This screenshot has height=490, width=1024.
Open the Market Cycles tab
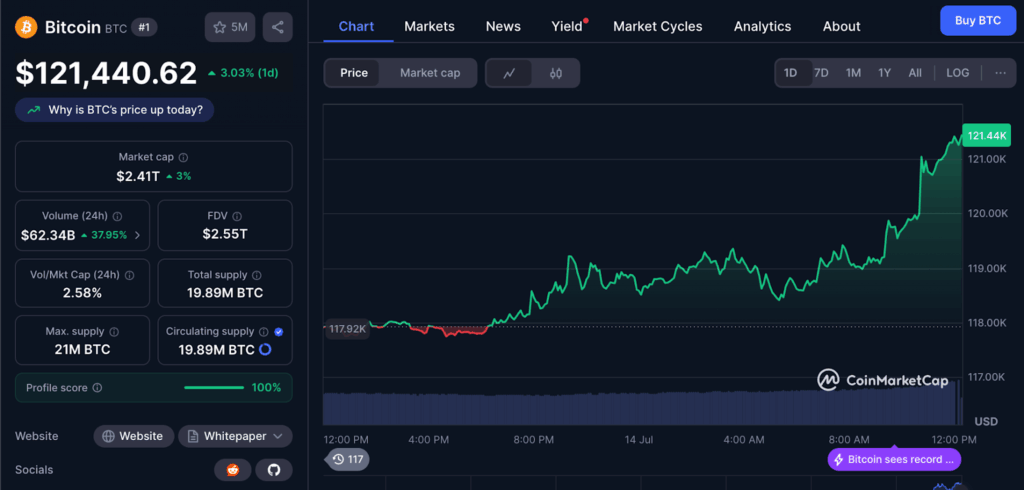pos(657,26)
